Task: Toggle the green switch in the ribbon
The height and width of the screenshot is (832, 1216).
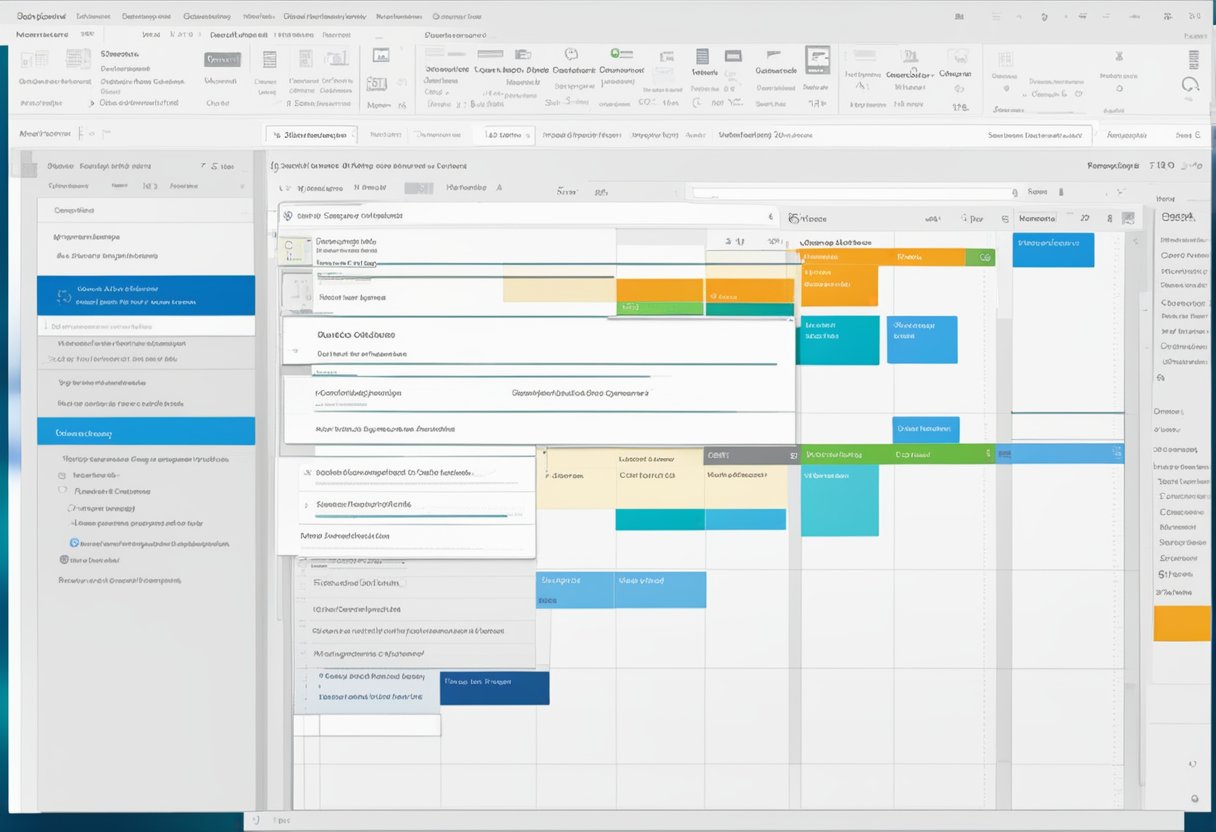Action: [621, 54]
